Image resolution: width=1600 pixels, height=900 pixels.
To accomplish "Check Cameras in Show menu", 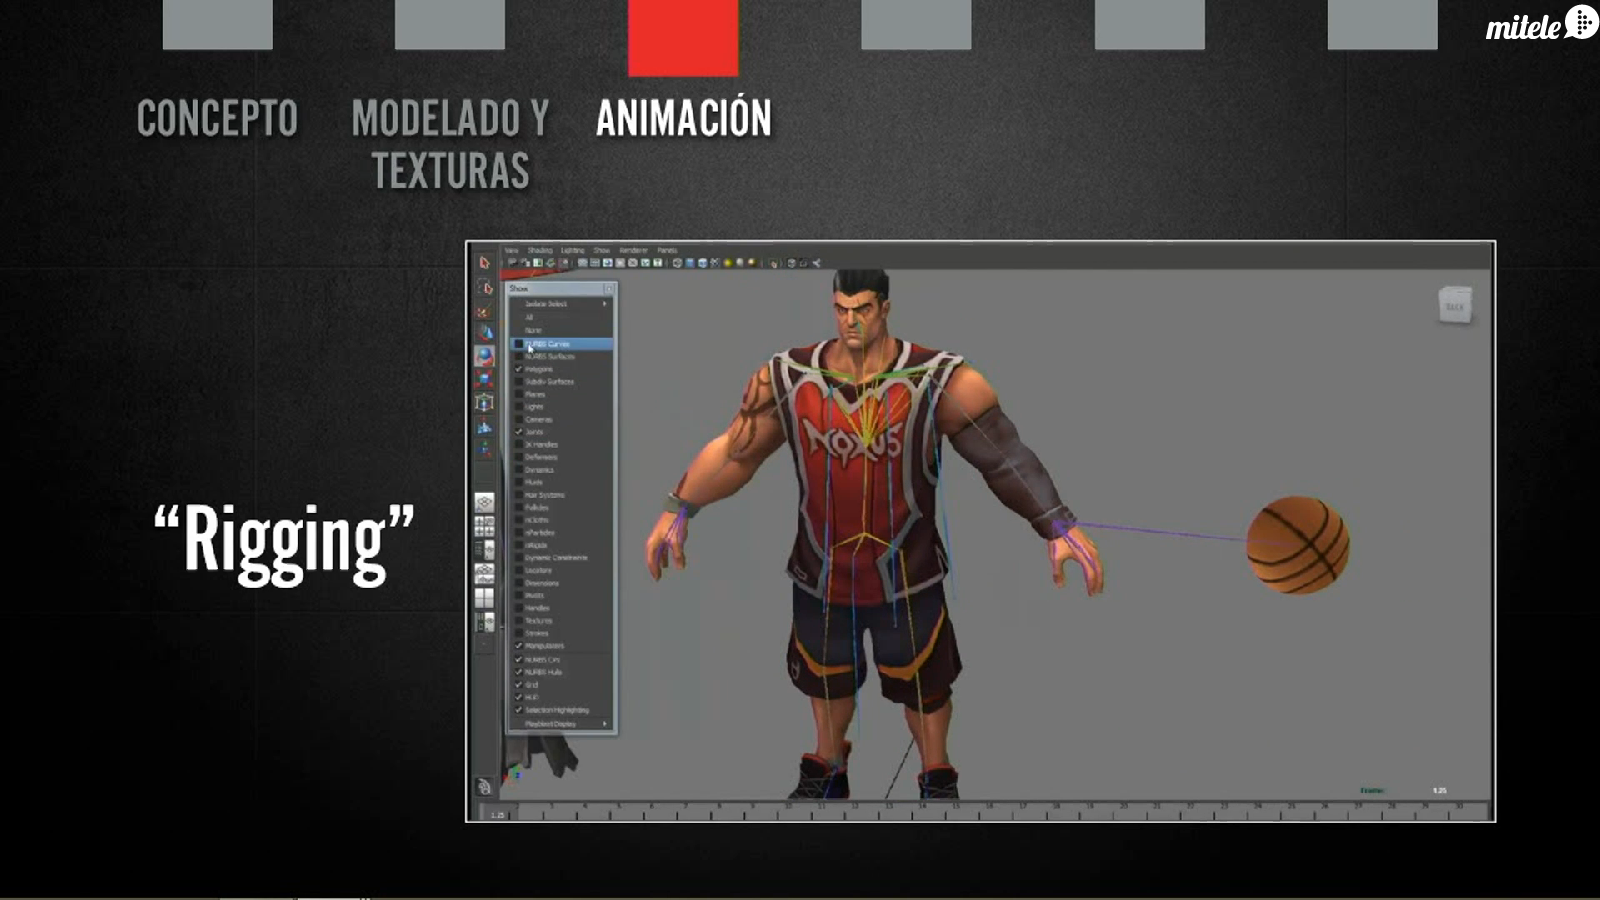I will click(561, 419).
